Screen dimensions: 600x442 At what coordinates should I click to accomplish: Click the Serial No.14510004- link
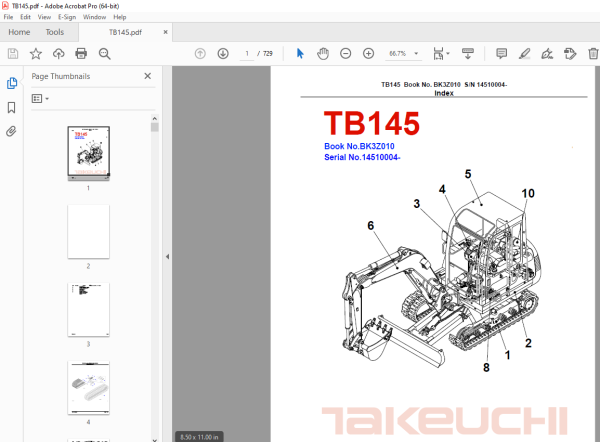tap(362, 157)
